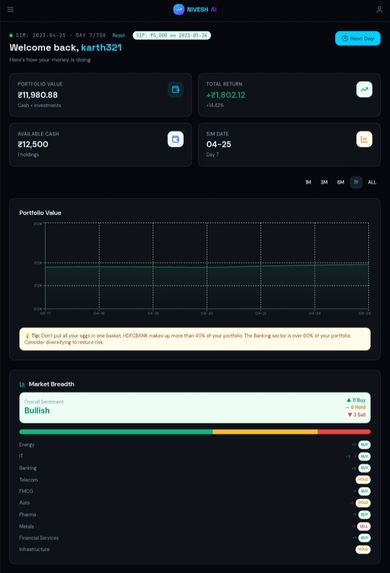Click the BUY badge for IT
The width and height of the screenshot is (390, 573).
(x=364, y=456)
